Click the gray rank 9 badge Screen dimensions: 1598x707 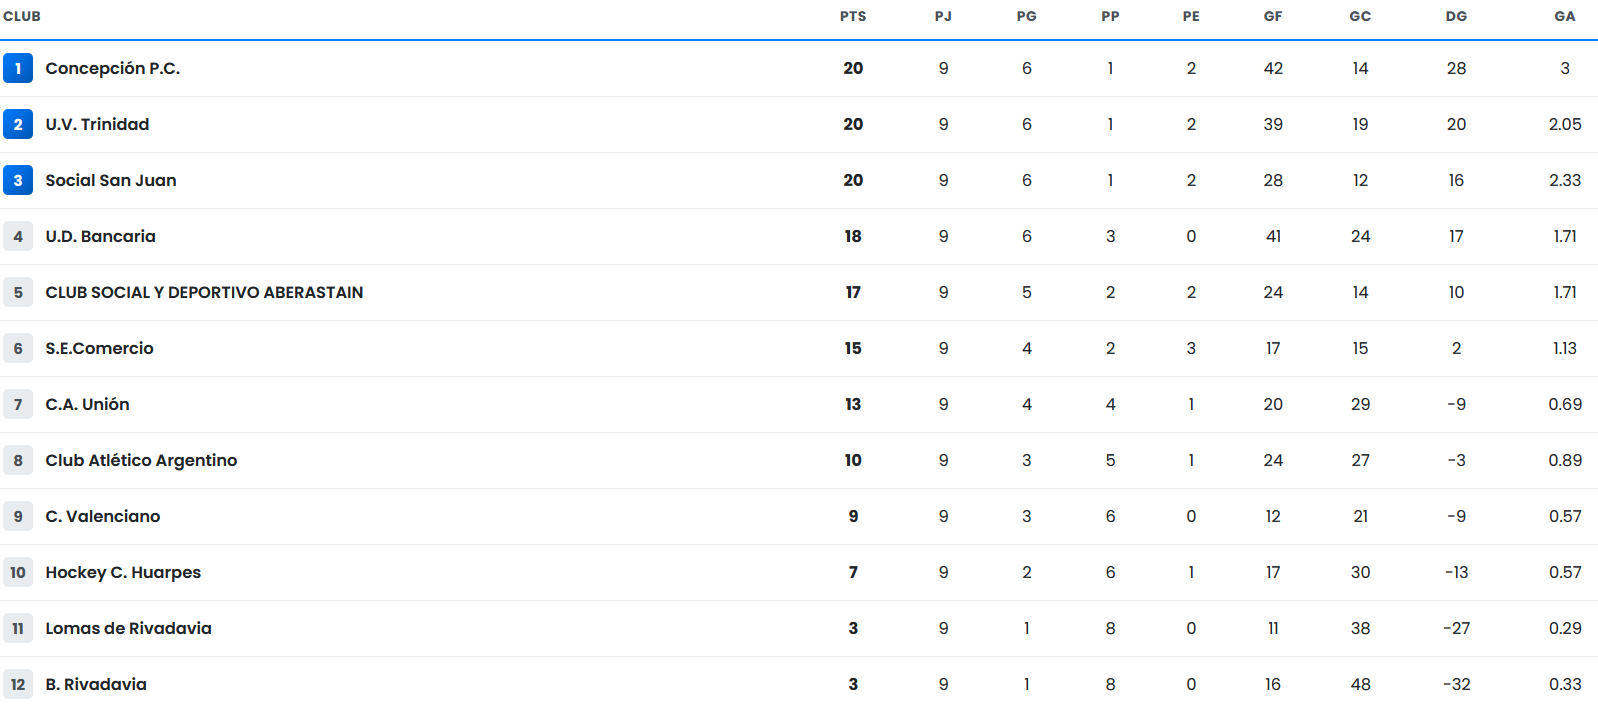[x=18, y=516]
